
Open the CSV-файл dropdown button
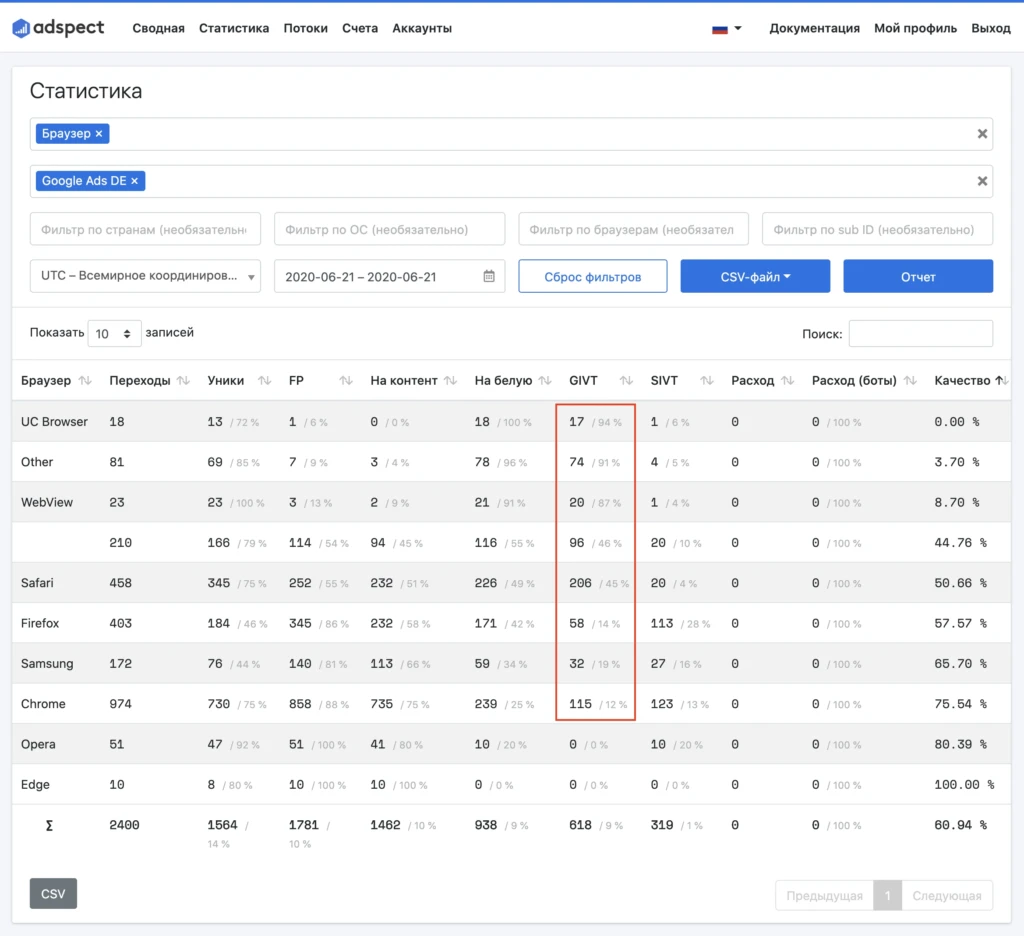click(x=755, y=276)
